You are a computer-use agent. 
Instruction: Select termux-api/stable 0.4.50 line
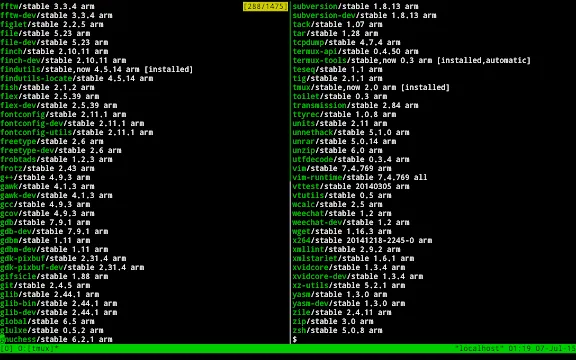tap(355, 51)
